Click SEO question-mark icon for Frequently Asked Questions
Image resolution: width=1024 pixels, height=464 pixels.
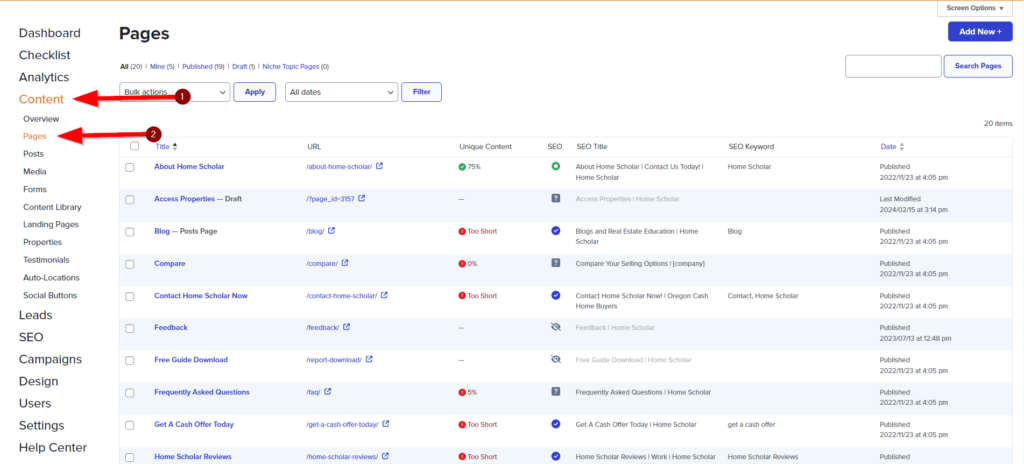tap(556, 391)
